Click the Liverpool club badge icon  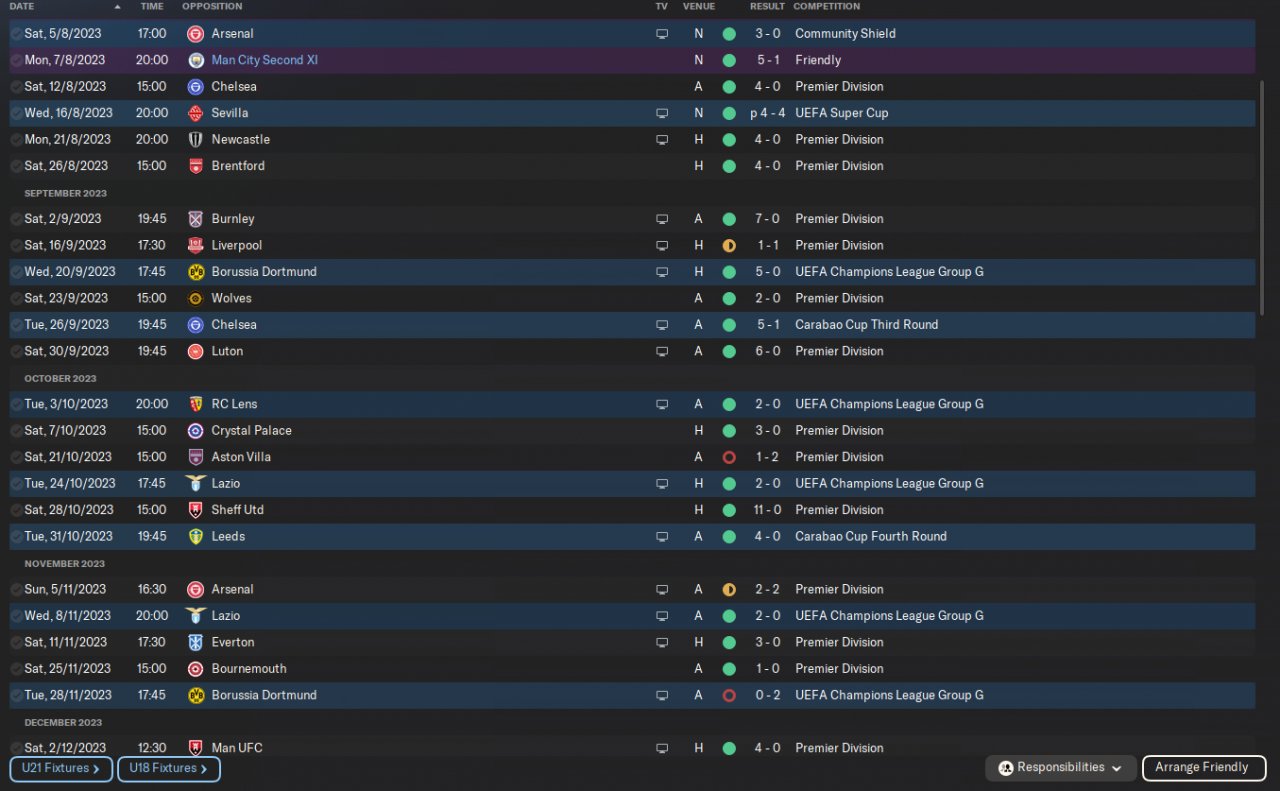(196, 246)
